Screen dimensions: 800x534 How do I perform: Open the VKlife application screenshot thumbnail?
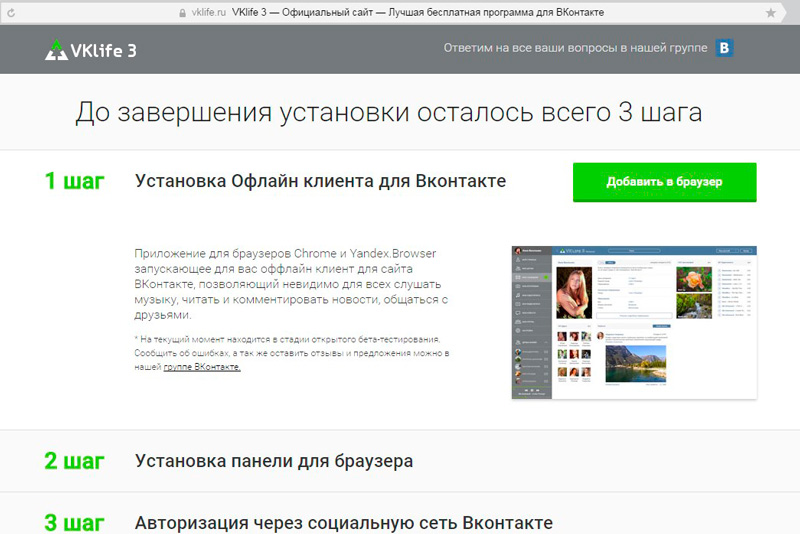pyautogui.click(x=634, y=322)
